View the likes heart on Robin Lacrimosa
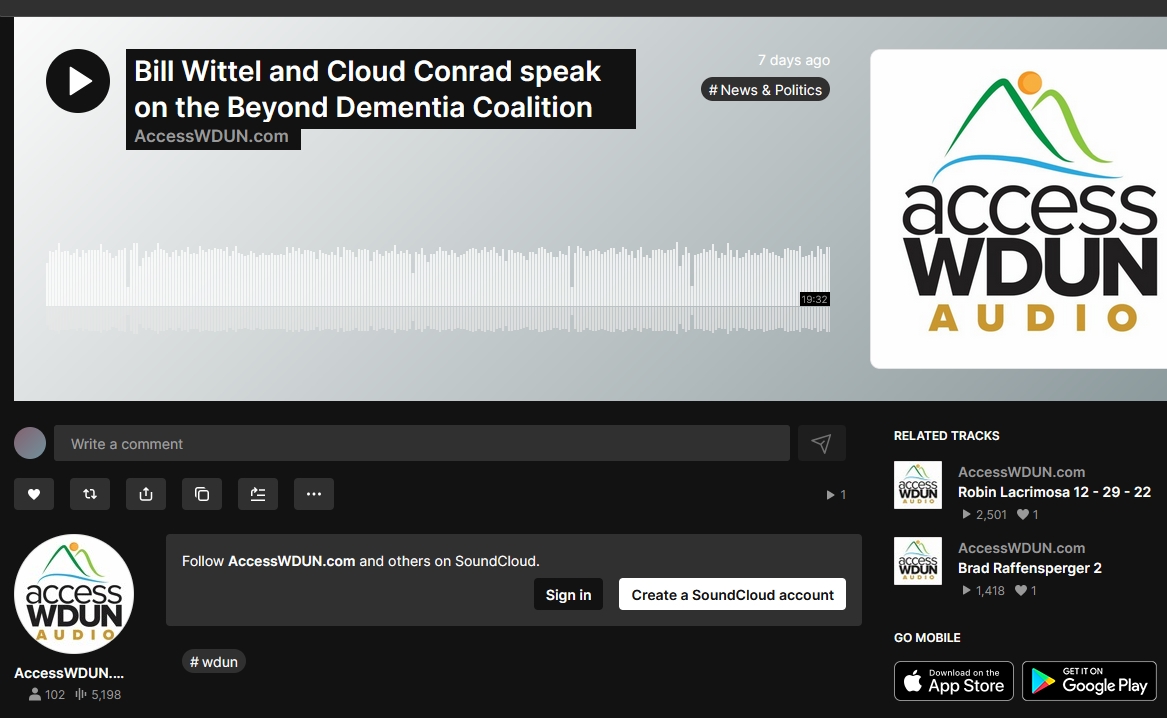The image size is (1167, 718). tap(1028, 514)
